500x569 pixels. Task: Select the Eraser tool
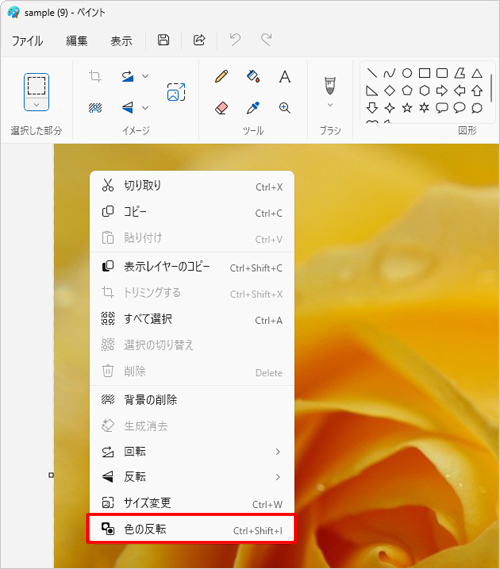click(221, 108)
